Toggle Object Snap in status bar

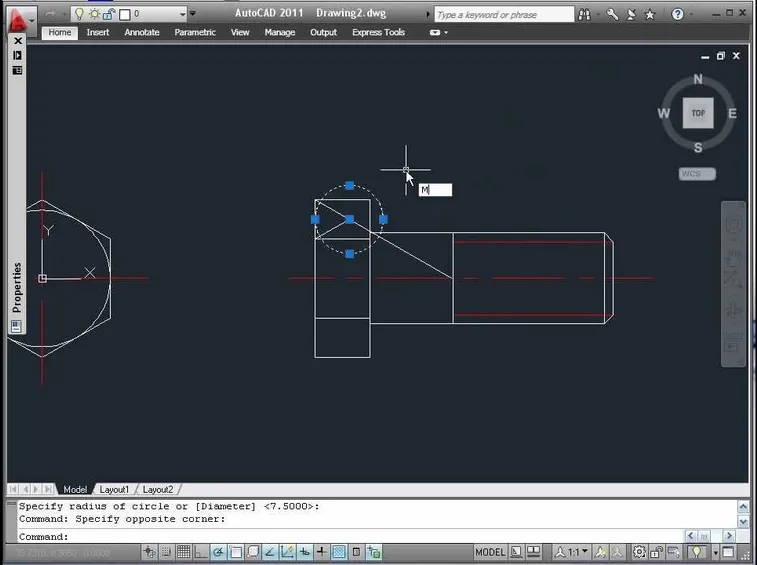pos(236,551)
